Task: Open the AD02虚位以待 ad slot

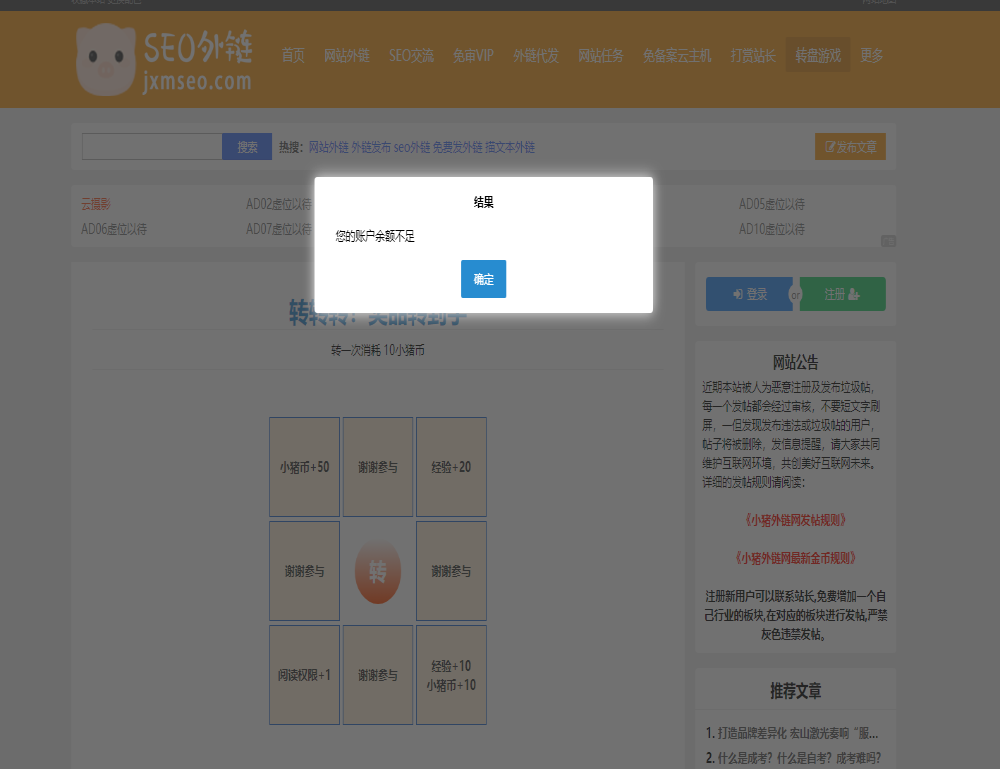Action: (x=279, y=204)
